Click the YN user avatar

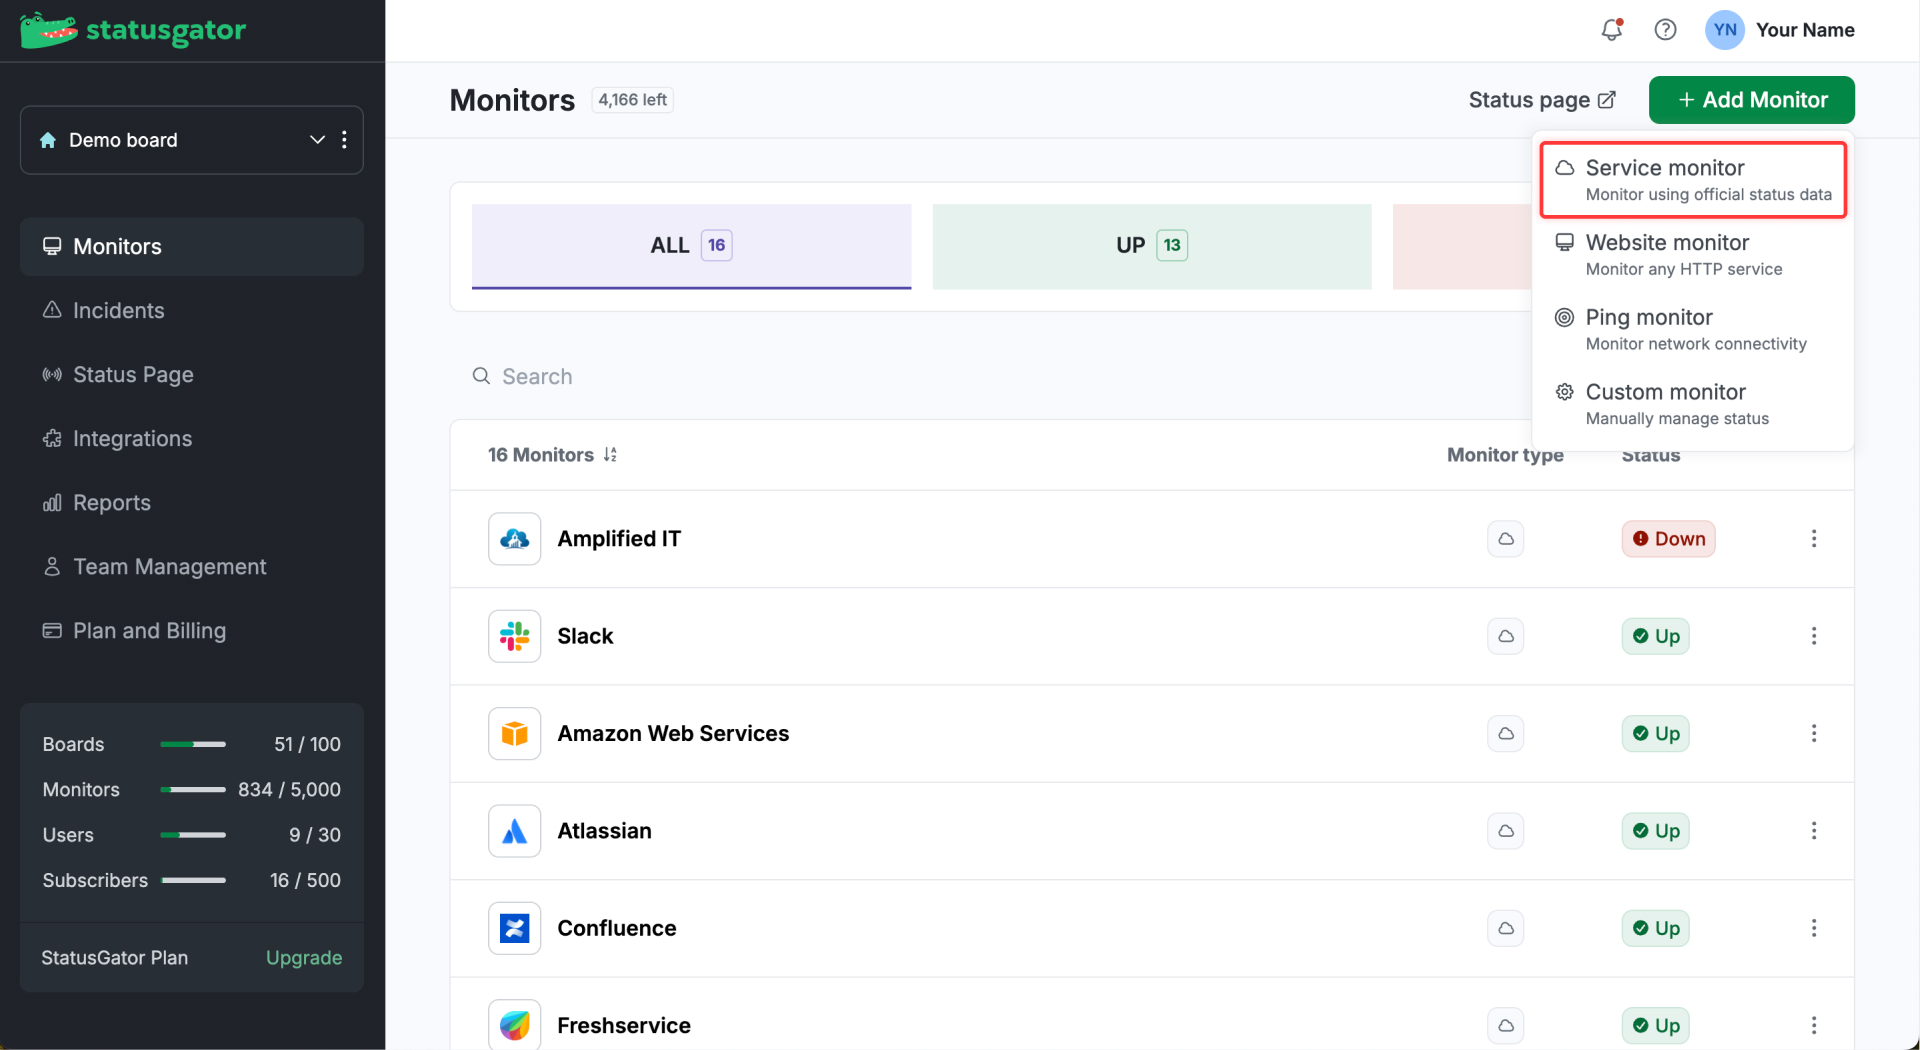click(x=1725, y=30)
